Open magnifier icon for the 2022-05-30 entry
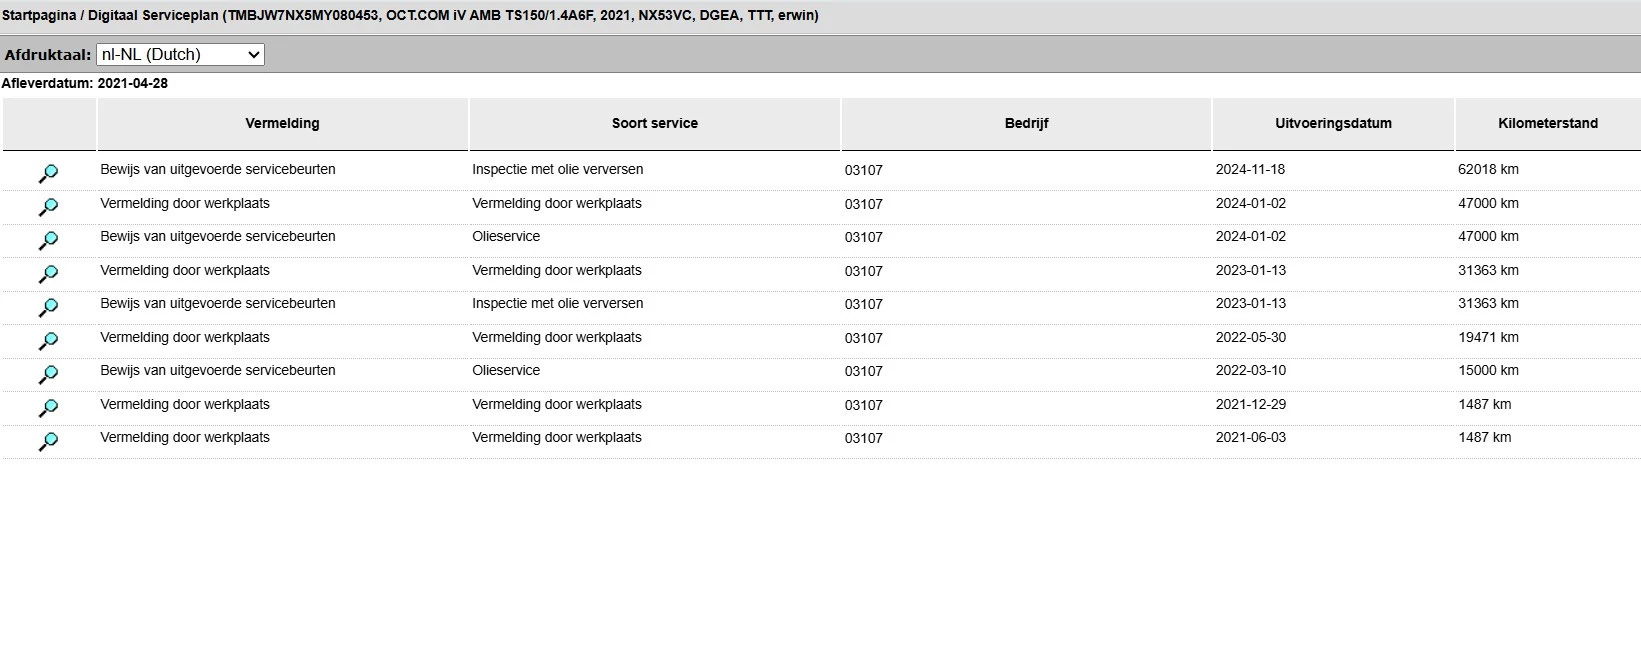The height and width of the screenshot is (672, 1641). (48, 341)
